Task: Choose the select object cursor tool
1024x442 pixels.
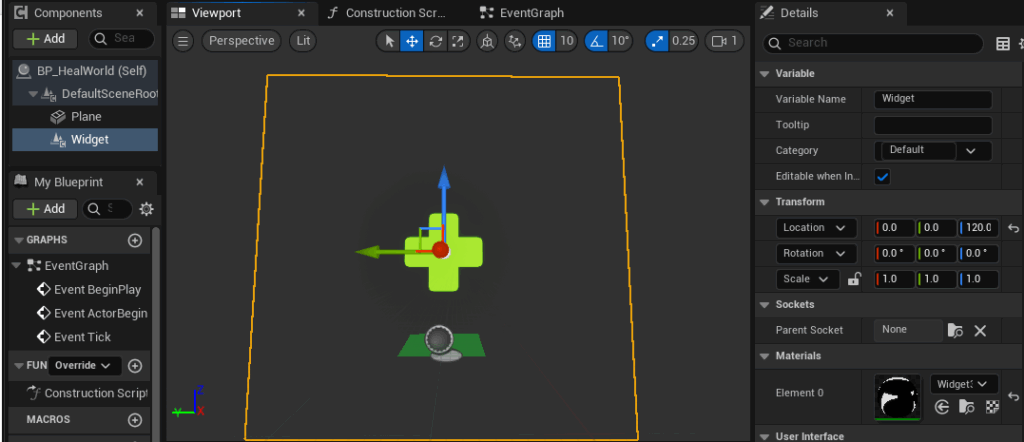Action: tap(390, 41)
